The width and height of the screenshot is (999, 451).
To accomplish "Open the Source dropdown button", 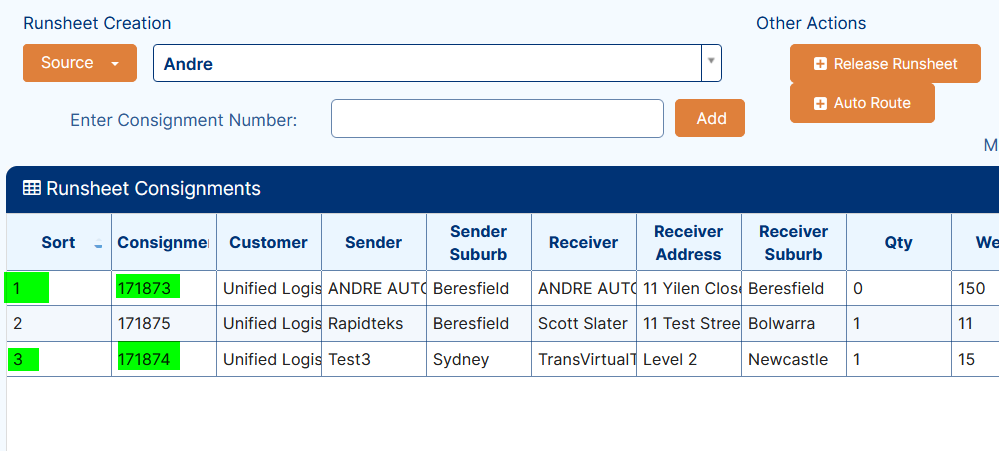I will click(80, 63).
